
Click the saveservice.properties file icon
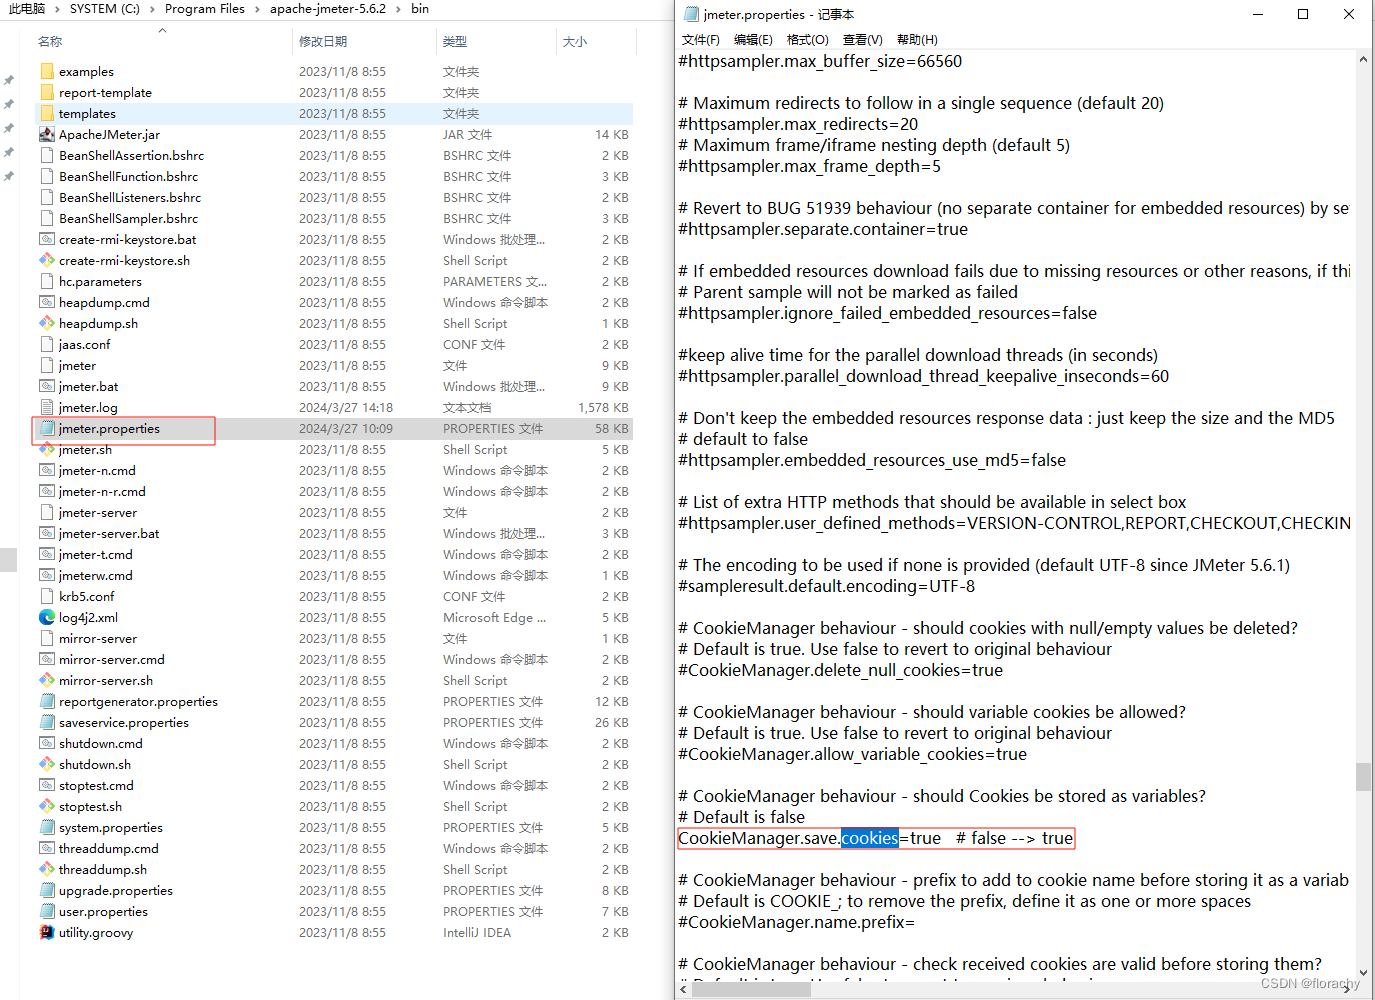click(x=47, y=723)
